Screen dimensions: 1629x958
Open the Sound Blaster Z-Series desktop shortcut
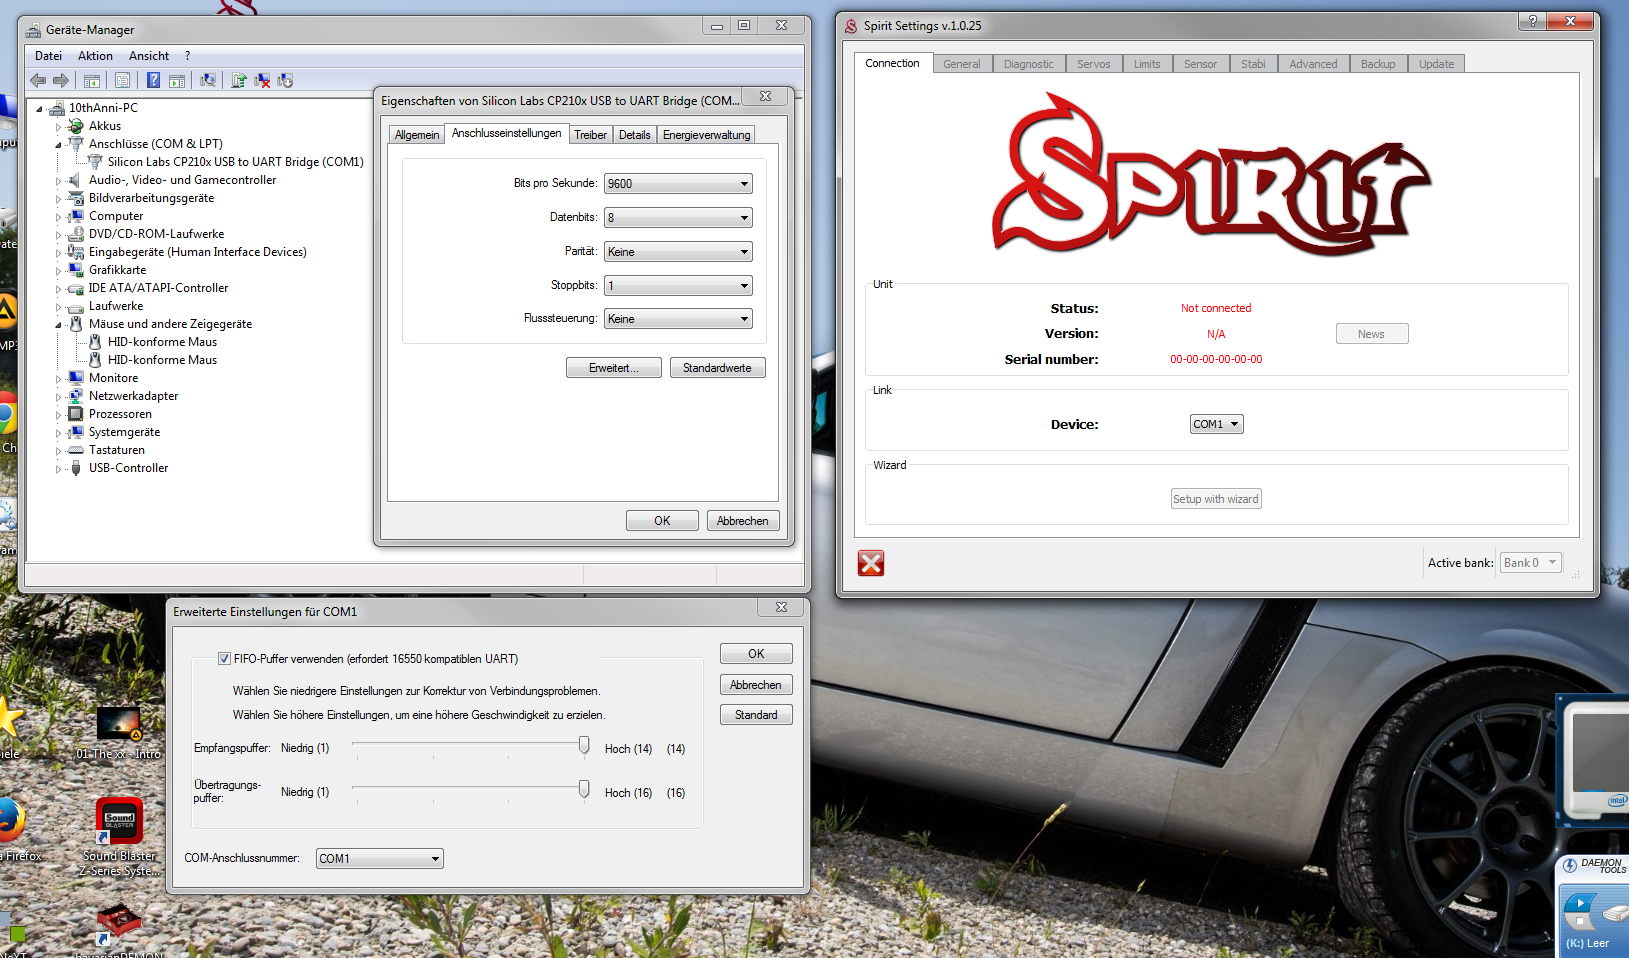point(119,822)
